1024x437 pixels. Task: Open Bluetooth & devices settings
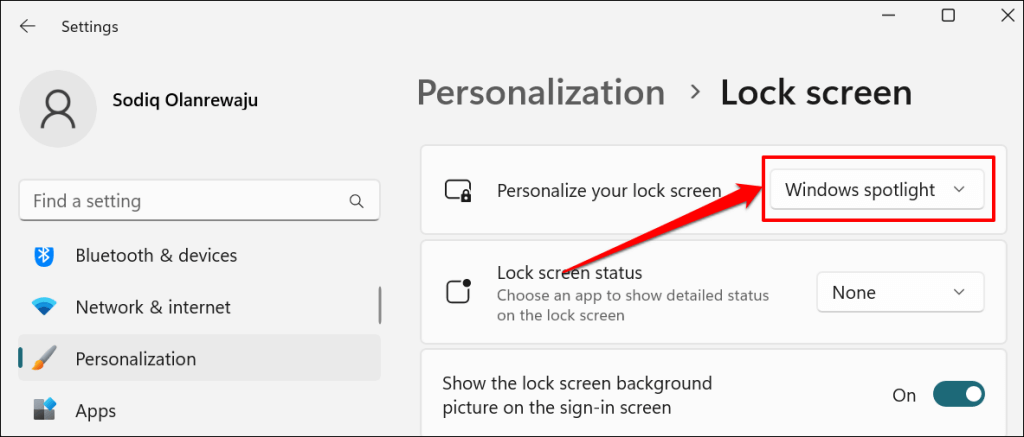tap(156, 255)
